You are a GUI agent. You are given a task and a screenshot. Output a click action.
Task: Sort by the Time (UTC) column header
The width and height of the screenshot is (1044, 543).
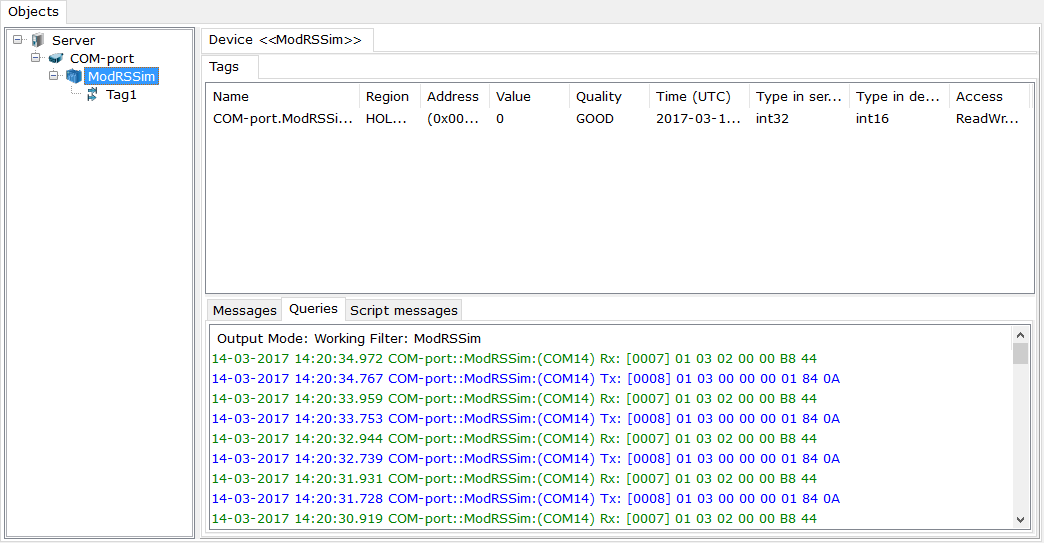point(698,96)
